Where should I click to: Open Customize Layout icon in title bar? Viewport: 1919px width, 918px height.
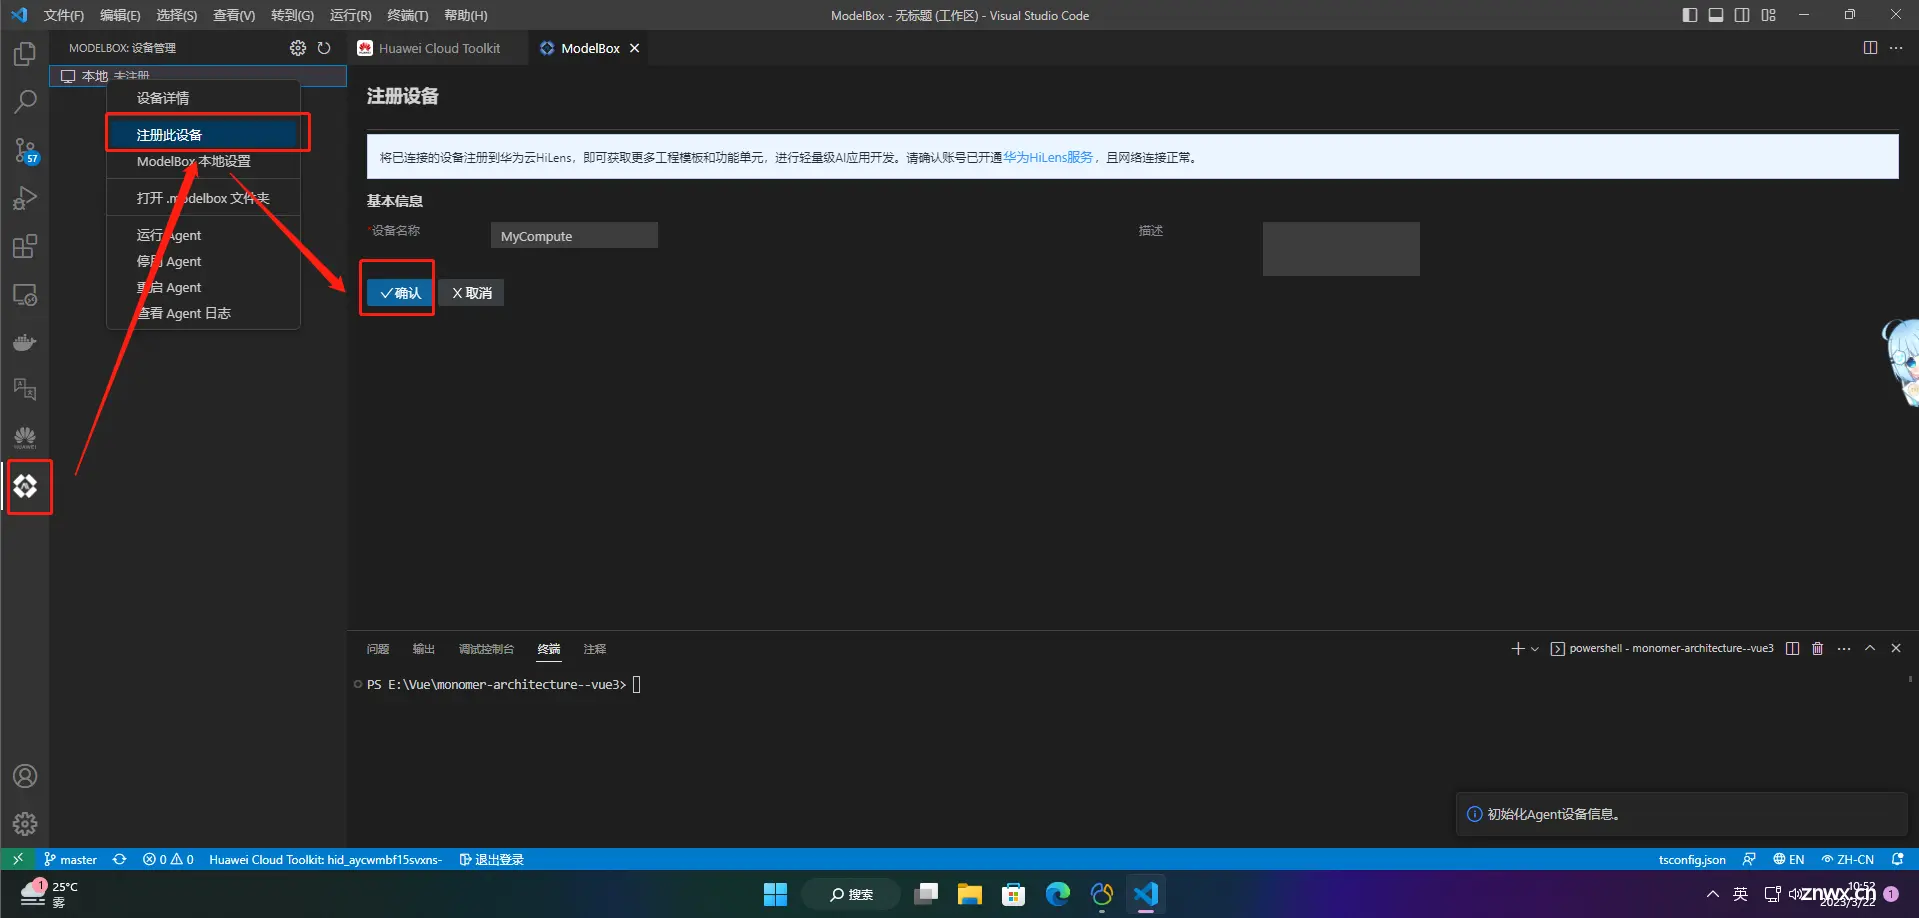[1769, 15]
